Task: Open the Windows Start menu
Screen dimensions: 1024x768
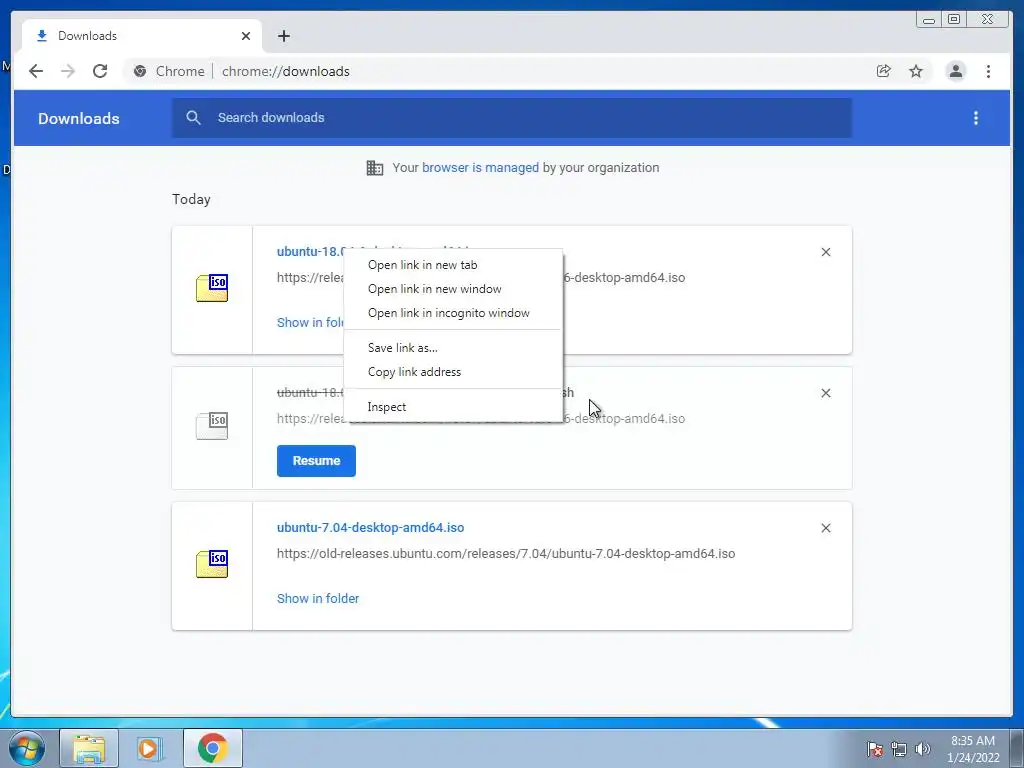Action: coord(26,748)
